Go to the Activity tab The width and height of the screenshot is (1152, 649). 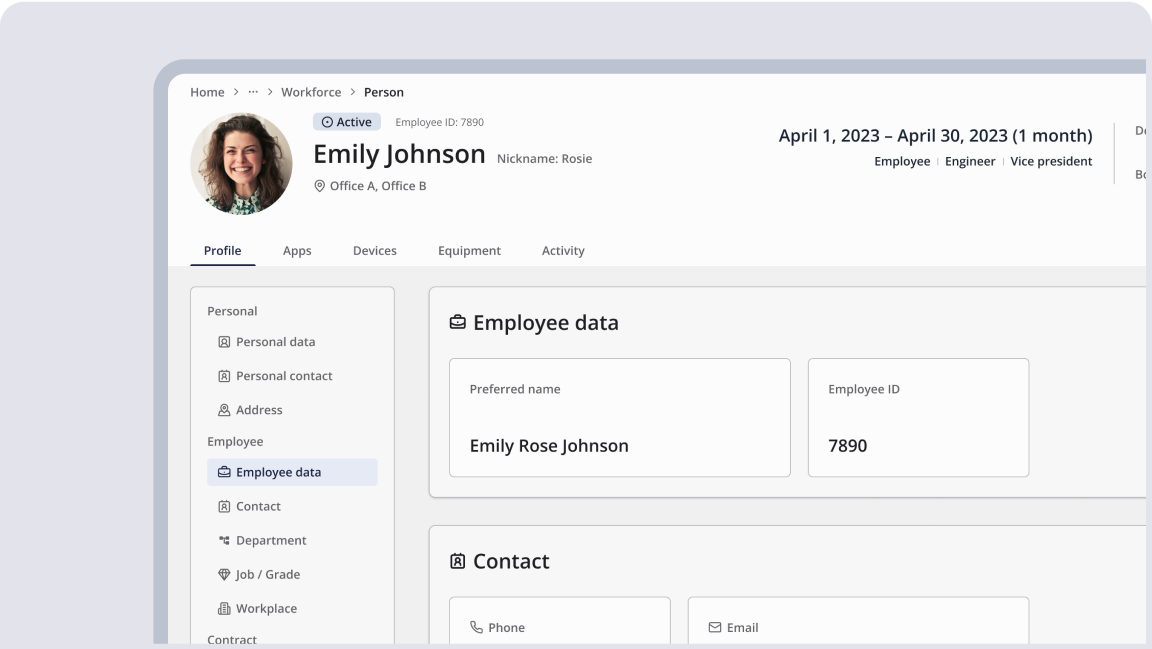(563, 251)
